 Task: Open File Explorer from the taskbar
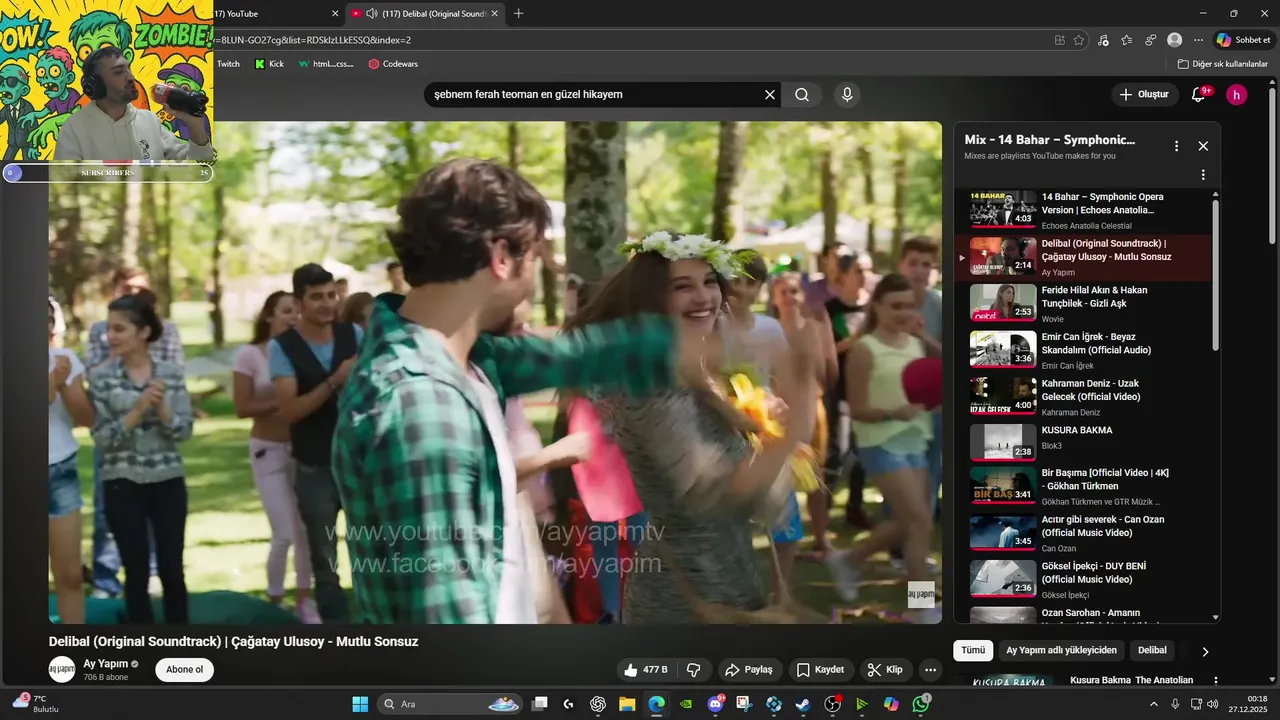coord(627,704)
